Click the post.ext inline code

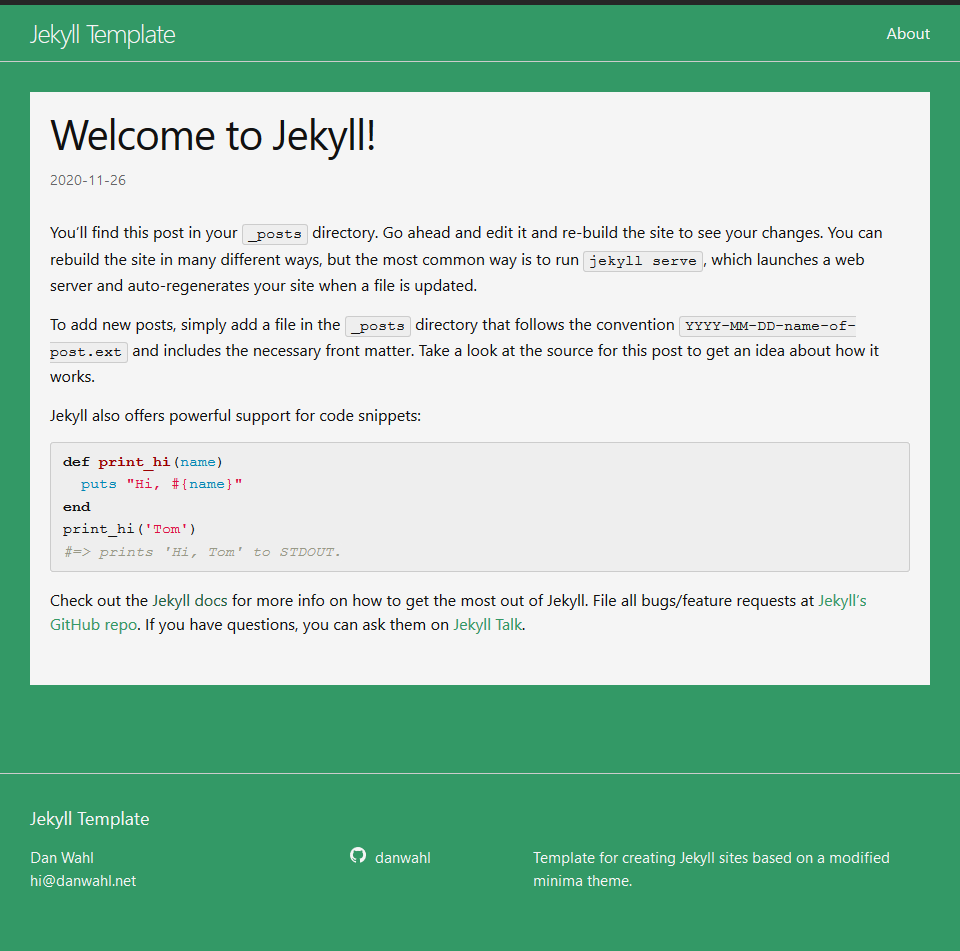88,352
